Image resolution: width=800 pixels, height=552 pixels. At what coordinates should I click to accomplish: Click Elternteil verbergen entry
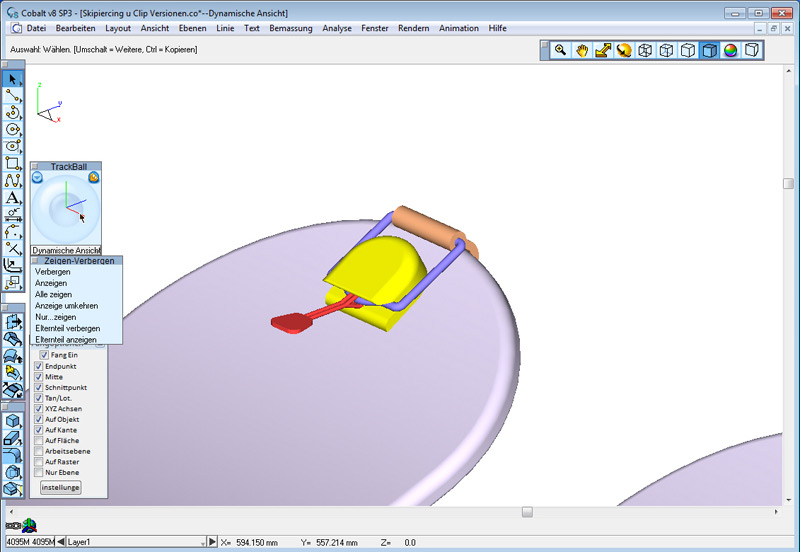pos(67,328)
